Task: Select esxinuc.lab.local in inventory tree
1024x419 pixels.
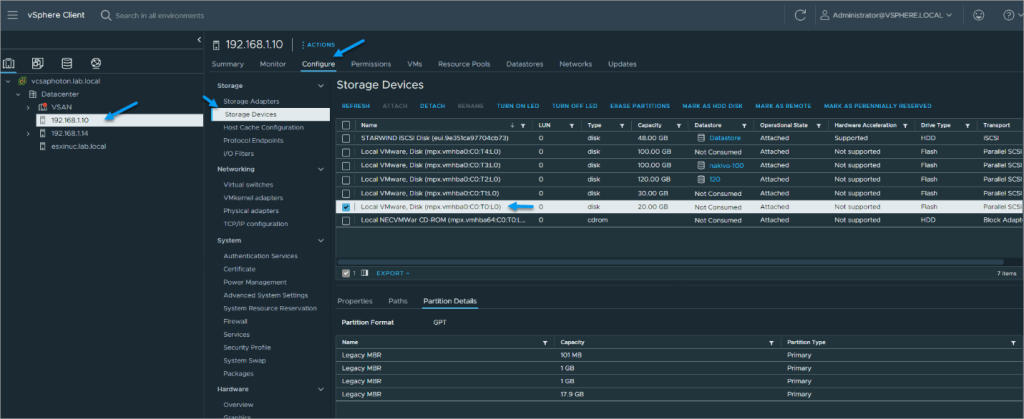Action: point(78,146)
